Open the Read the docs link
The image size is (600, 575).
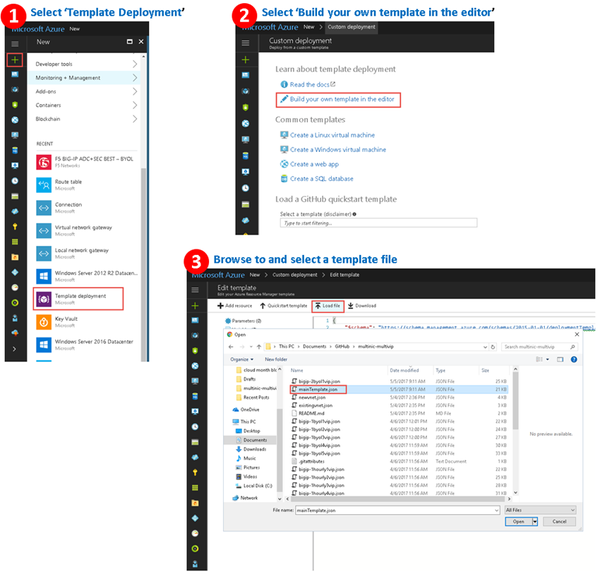pyautogui.click(x=312, y=85)
